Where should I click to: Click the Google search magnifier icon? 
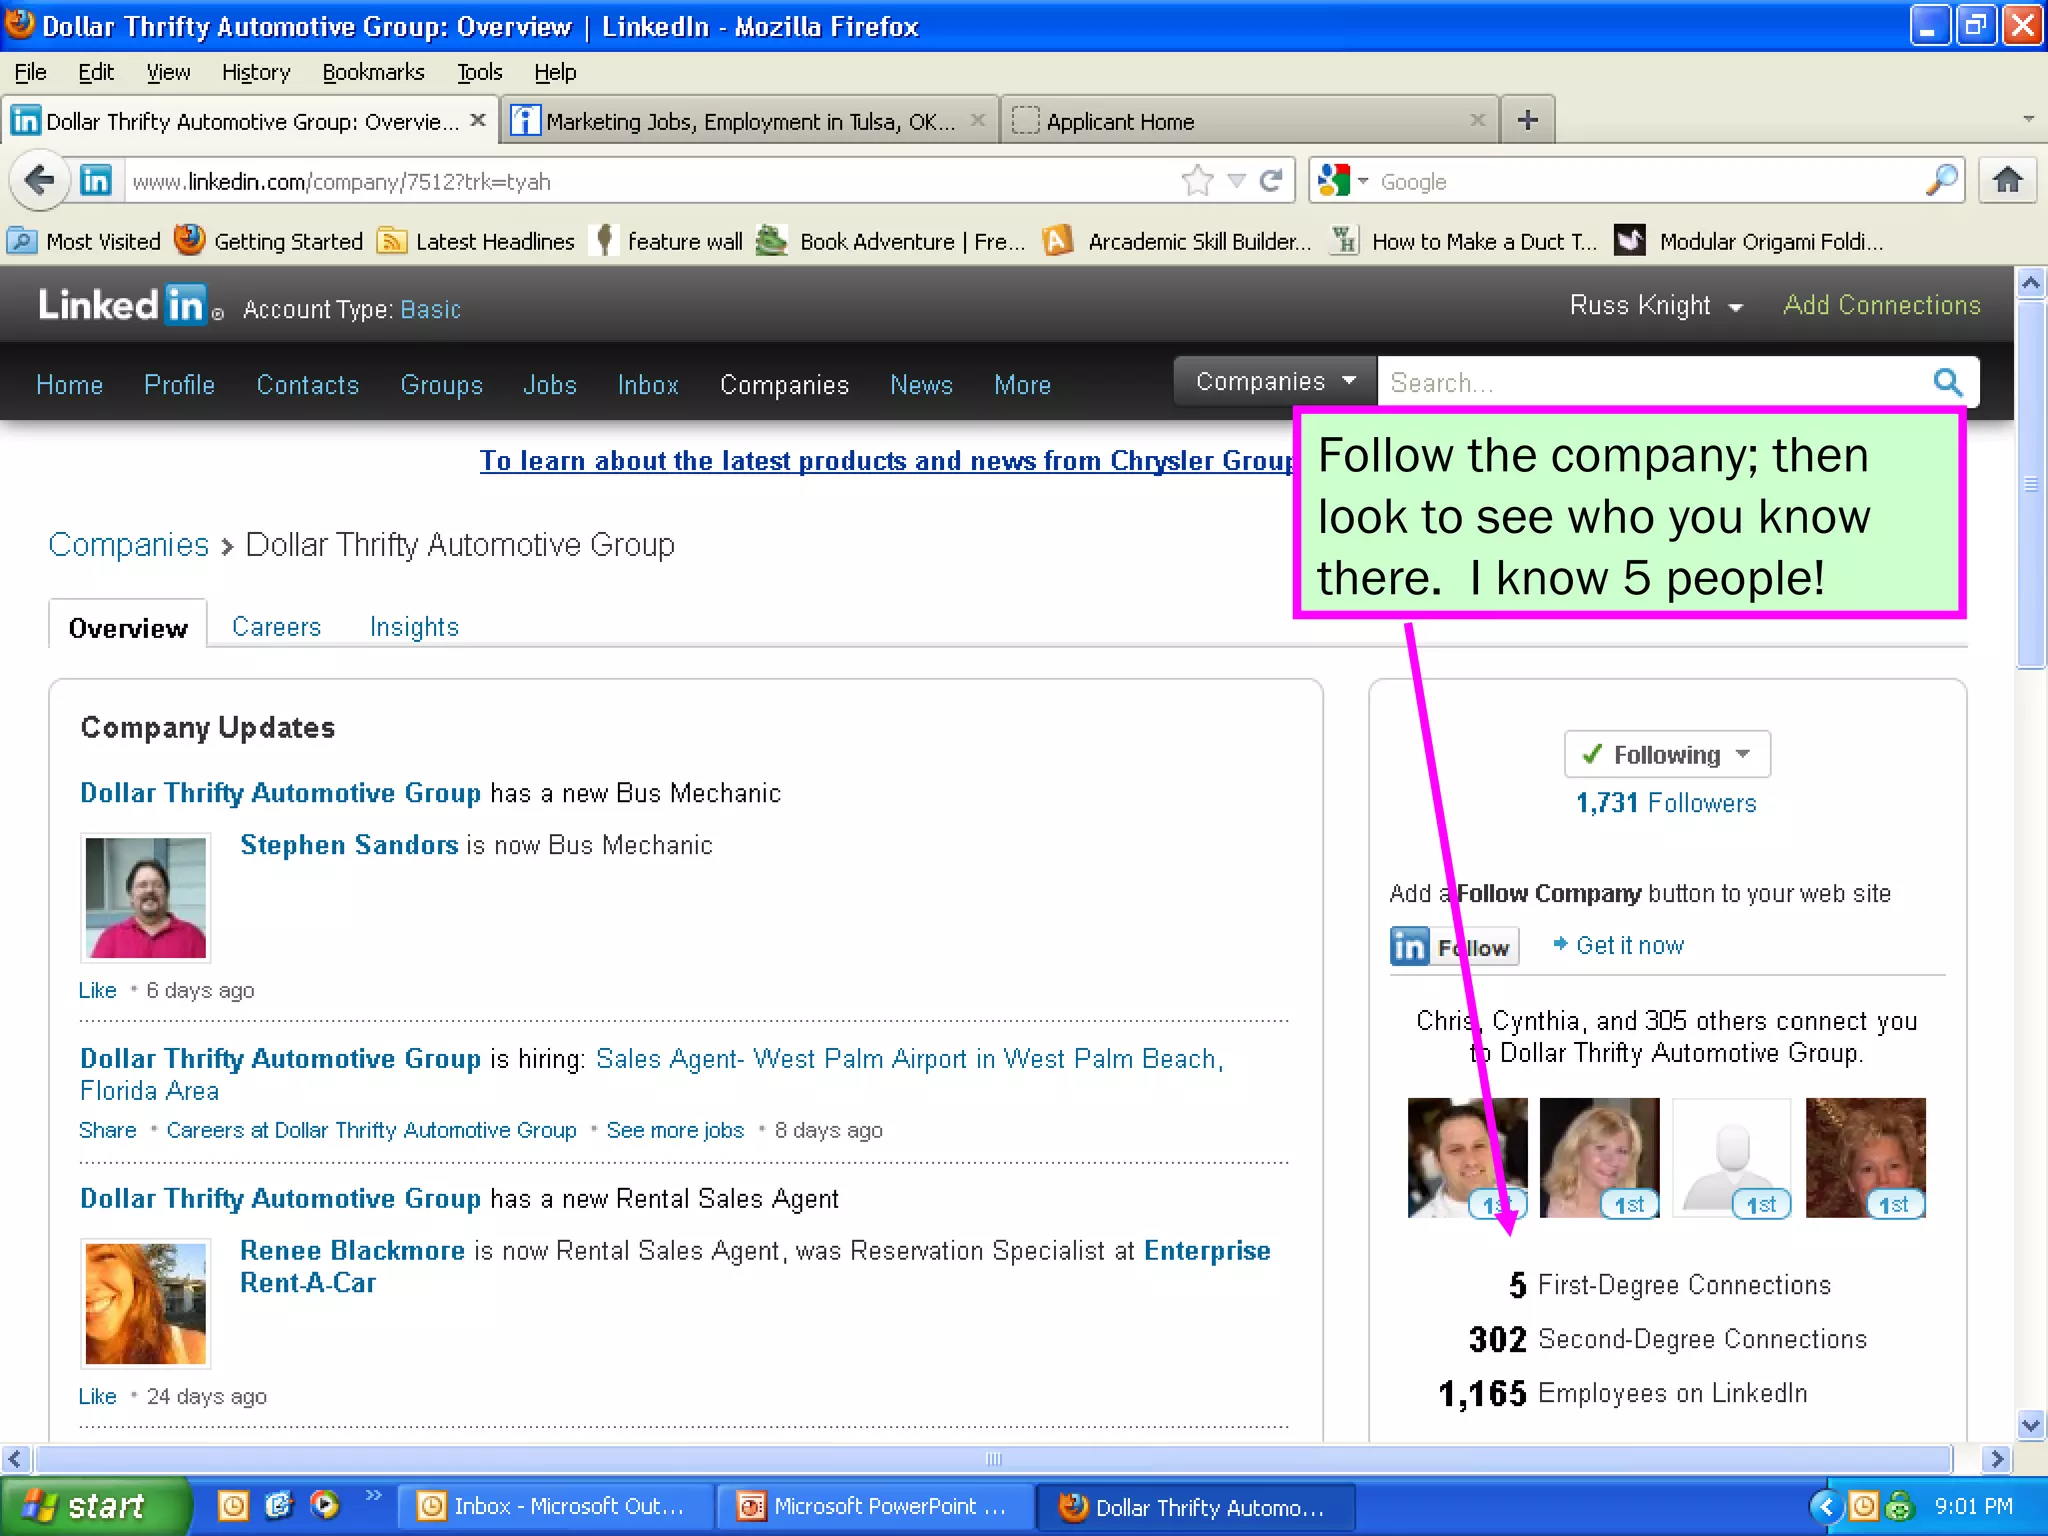tap(1941, 181)
